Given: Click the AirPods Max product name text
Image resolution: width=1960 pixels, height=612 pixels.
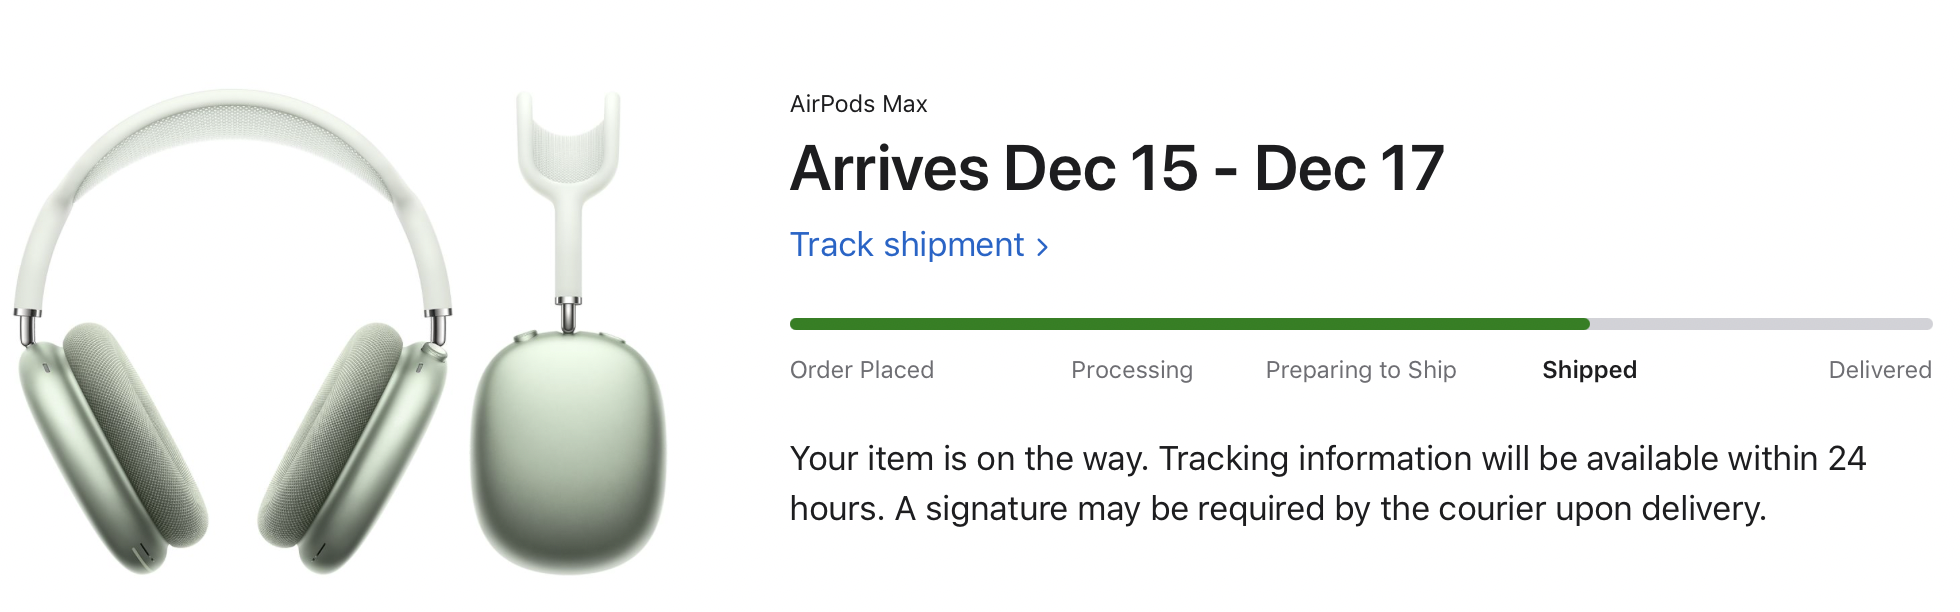Looking at the screenshot, I should tap(858, 104).
